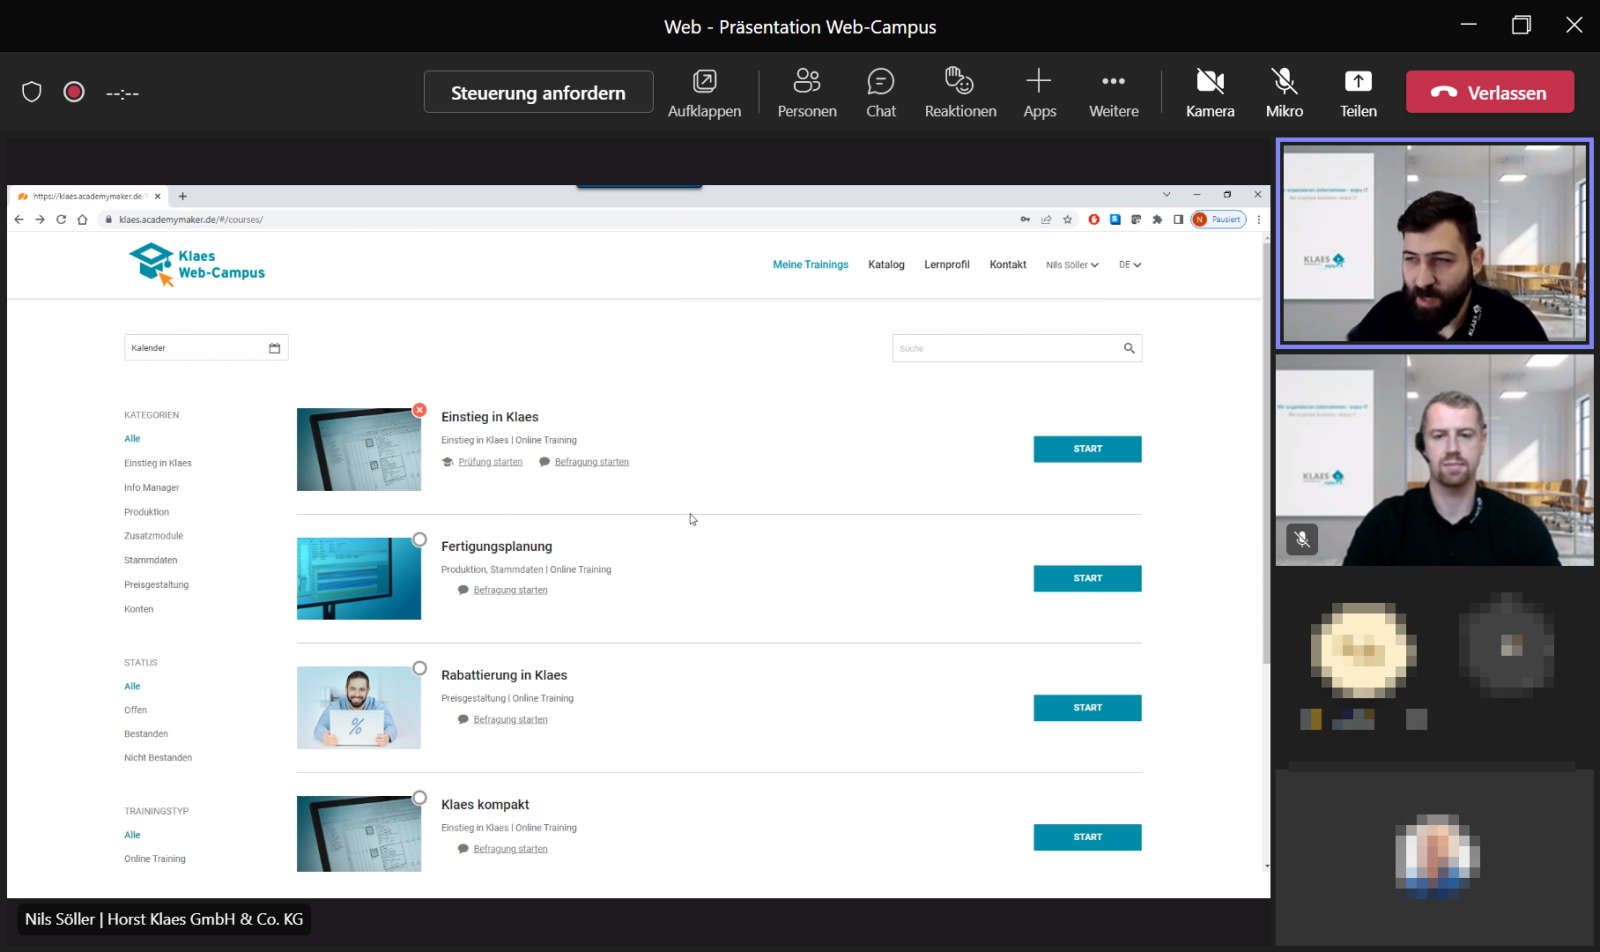1600x952 pixels.
Task: Click the browser share page icon
Action: point(1046,220)
